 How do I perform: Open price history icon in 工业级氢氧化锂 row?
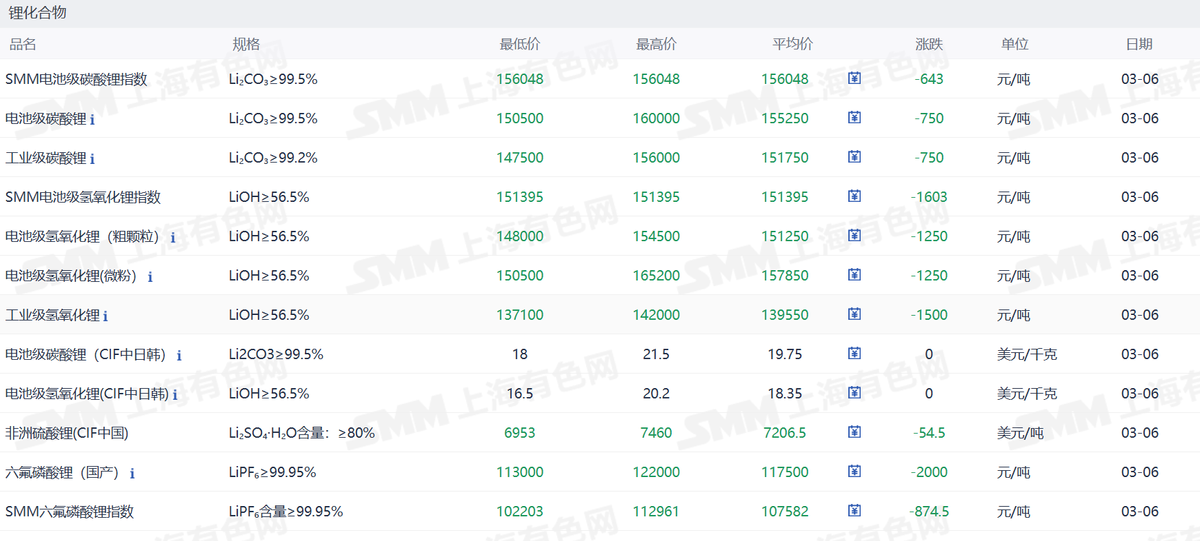(x=855, y=314)
